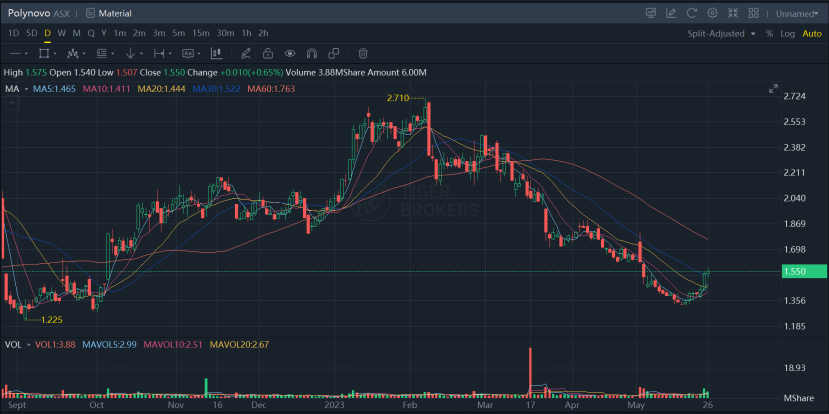Expand the measure tool dropdown arrow

170,54
